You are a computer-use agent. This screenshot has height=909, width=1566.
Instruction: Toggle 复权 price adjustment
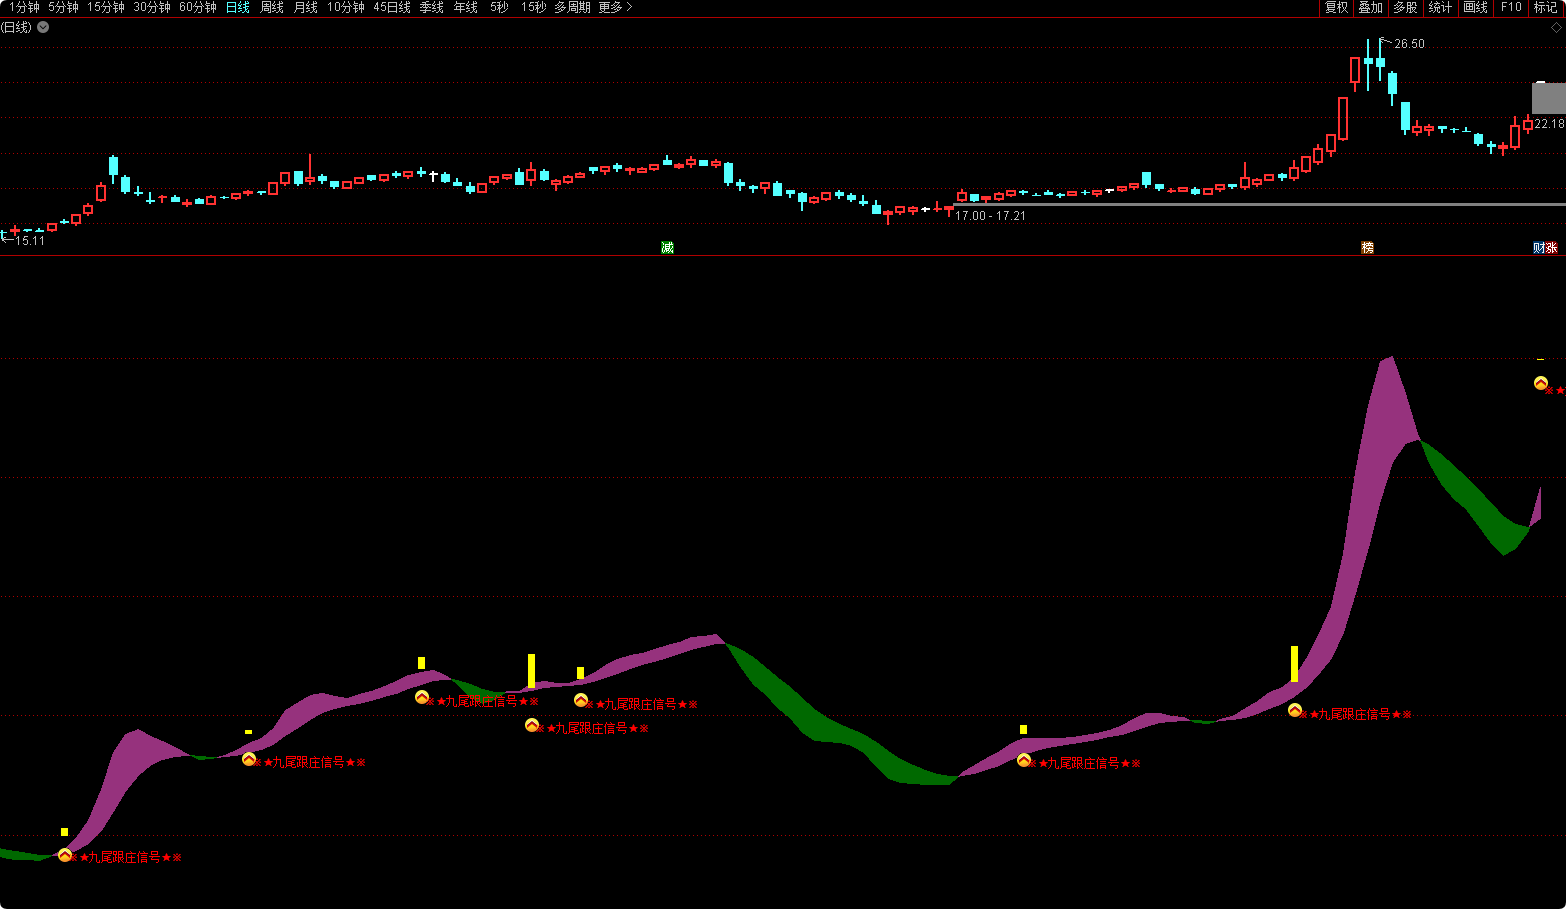point(1336,8)
